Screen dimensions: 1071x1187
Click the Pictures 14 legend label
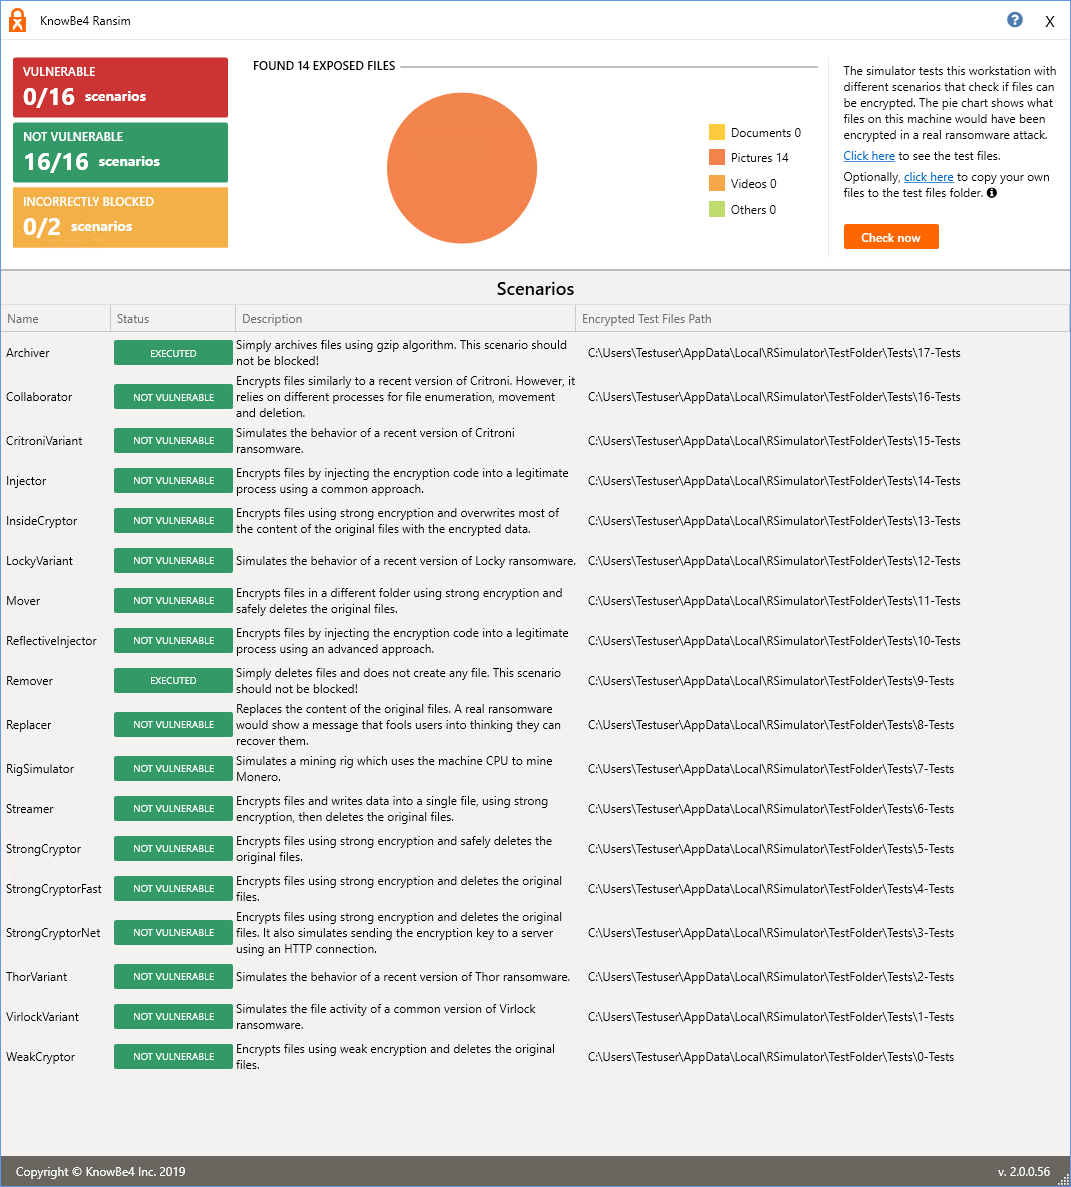pos(759,157)
